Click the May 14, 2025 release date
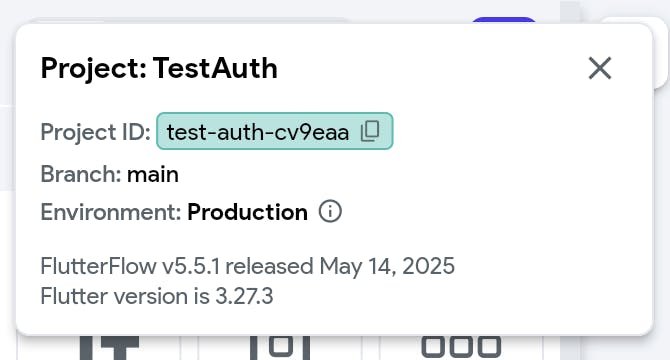The width and height of the screenshot is (670, 360). [x=387, y=266]
